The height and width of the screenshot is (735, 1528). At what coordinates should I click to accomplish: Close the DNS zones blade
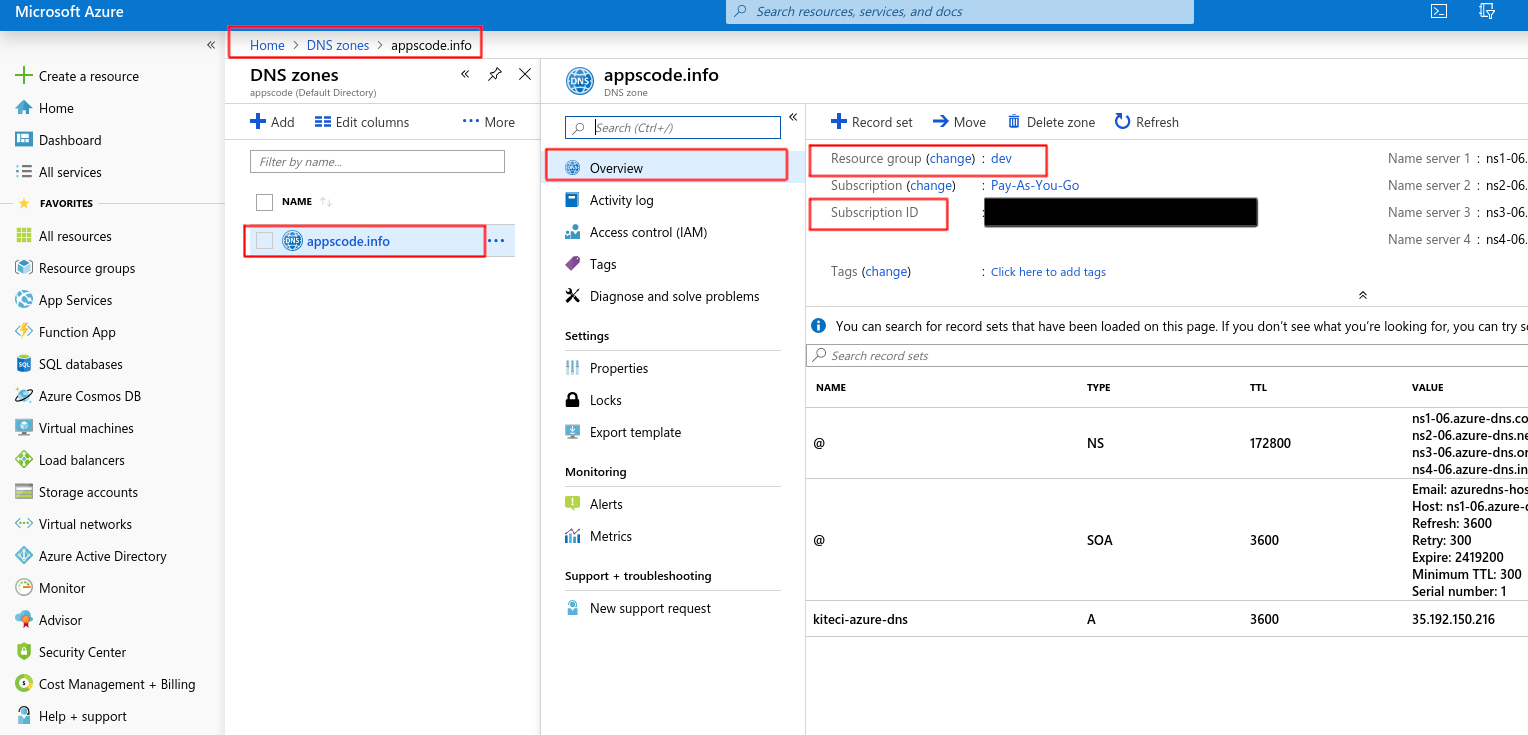pyautogui.click(x=525, y=74)
